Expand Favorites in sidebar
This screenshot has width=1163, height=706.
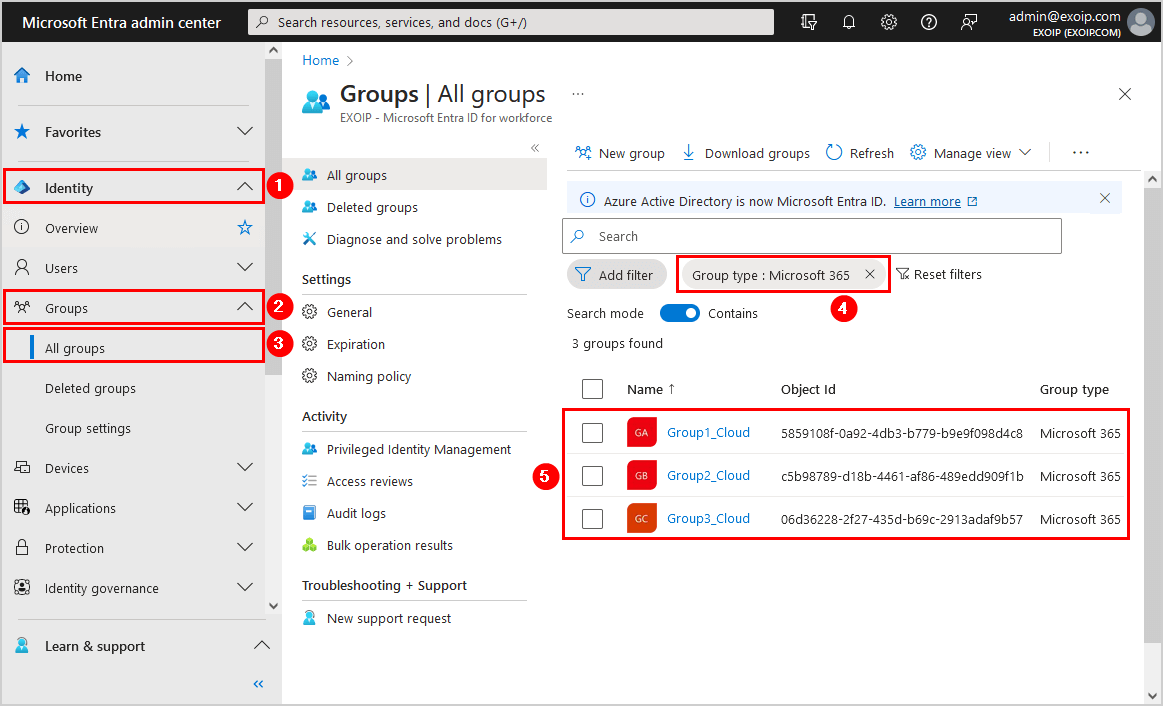click(245, 131)
